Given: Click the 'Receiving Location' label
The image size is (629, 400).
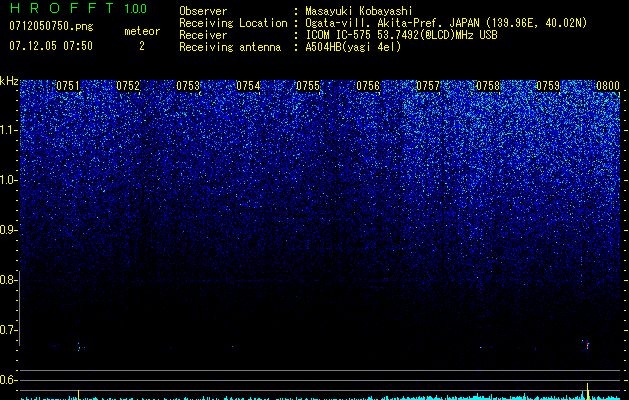Looking at the screenshot, I should 233,23.
